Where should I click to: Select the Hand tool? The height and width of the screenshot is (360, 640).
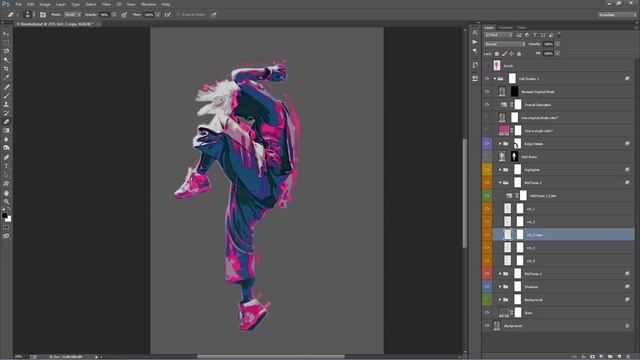coord(6,193)
